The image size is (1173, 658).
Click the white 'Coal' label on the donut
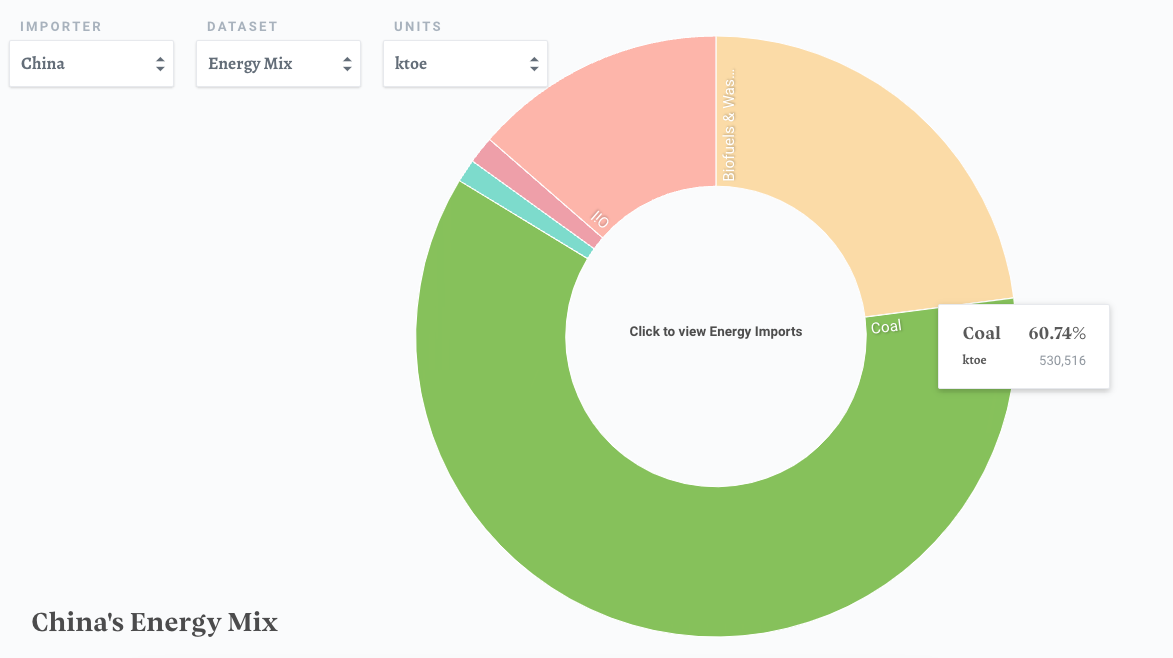click(885, 327)
